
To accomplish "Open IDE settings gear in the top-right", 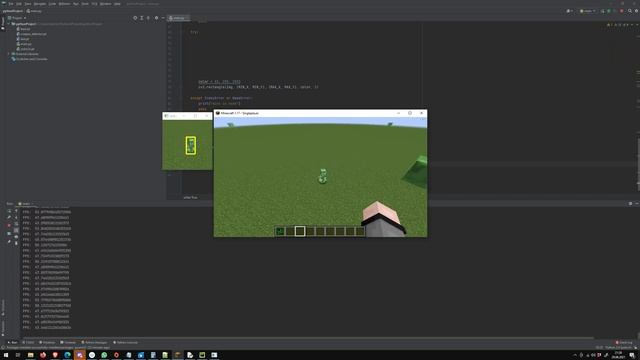I will 636,11.
